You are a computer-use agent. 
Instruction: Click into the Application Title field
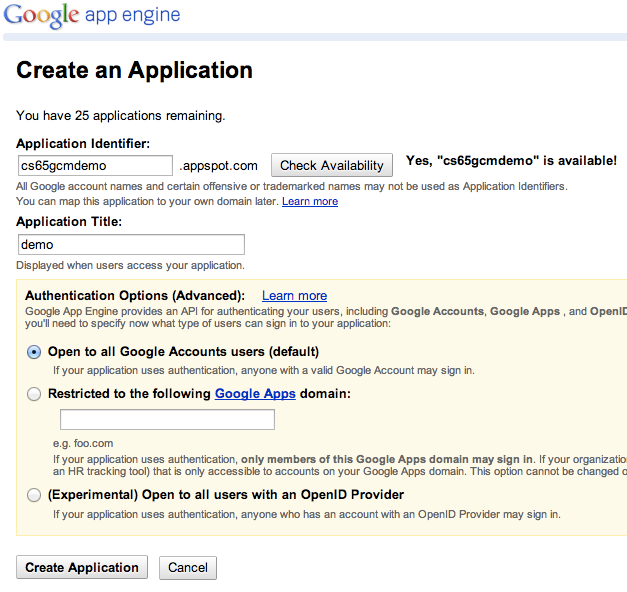pyautogui.click(x=130, y=245)
